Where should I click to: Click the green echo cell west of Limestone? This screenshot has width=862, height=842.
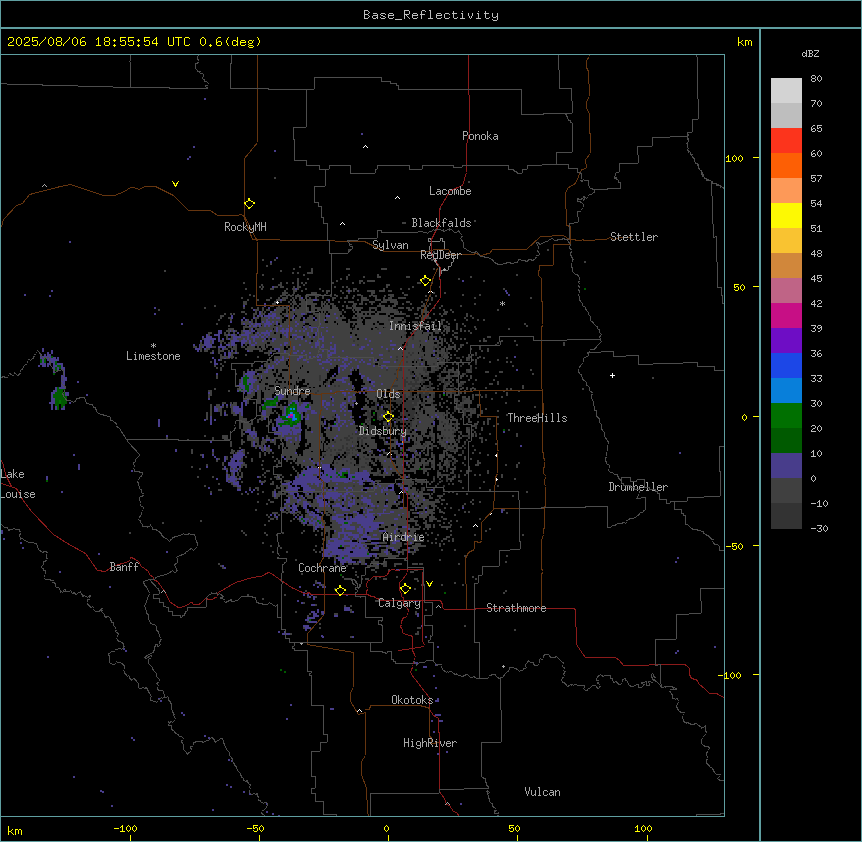click(x=59, y=396)
